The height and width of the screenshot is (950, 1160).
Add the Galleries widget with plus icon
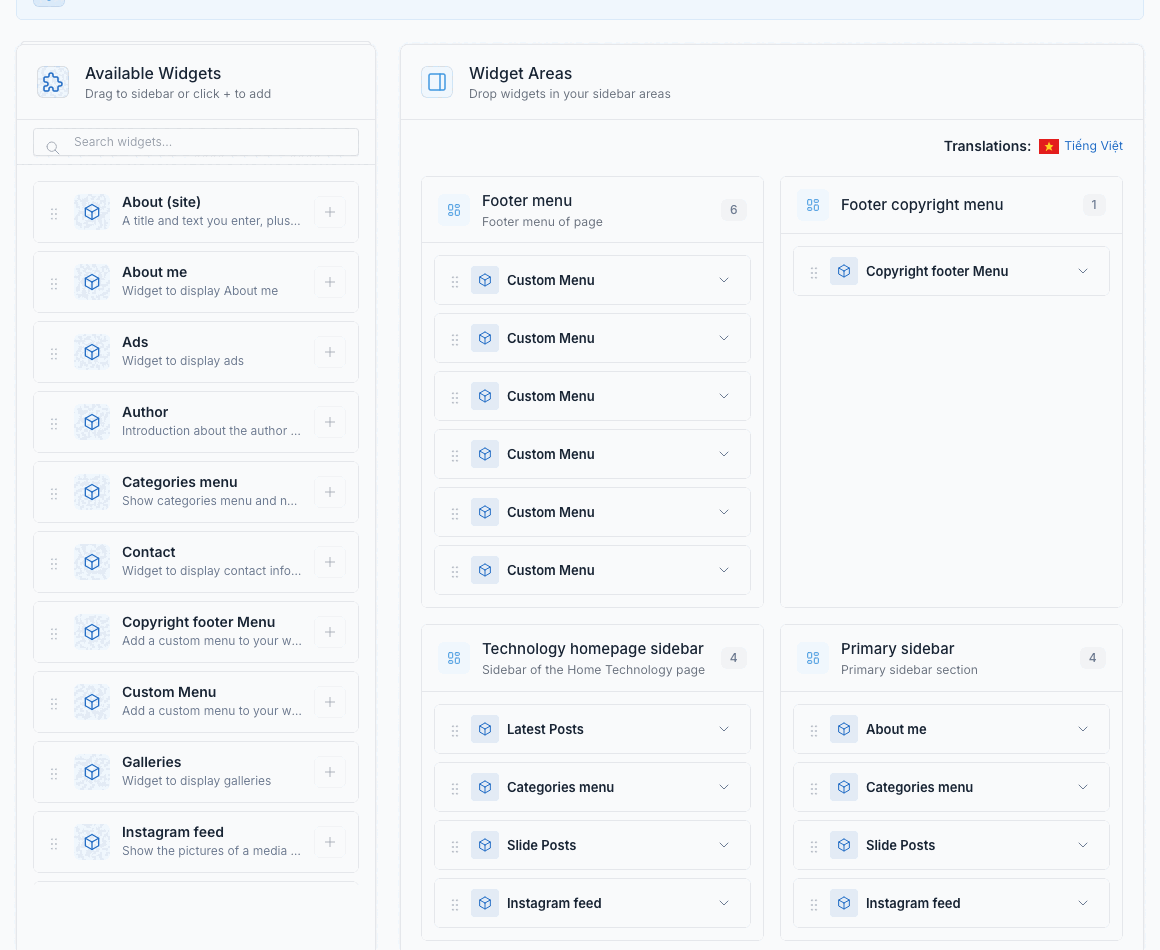click(330, 772)
